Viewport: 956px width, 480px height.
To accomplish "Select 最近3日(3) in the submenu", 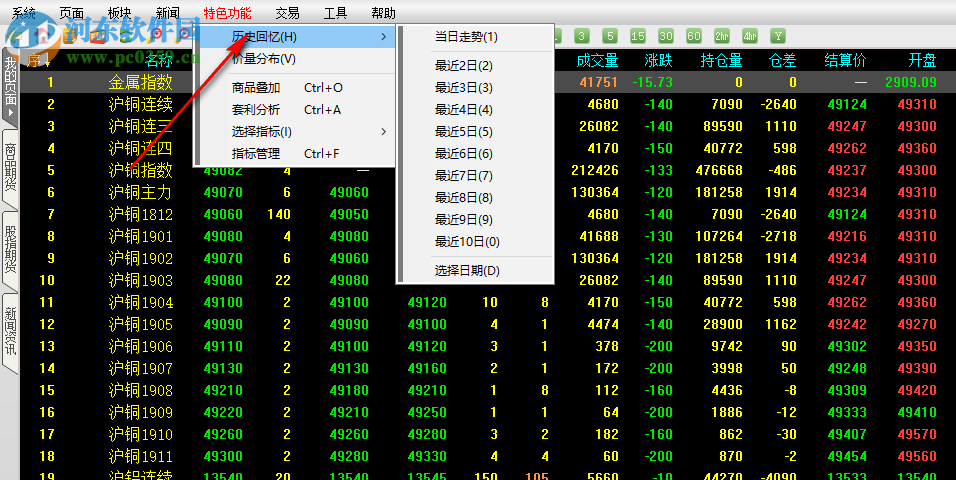I will point(476,88).
